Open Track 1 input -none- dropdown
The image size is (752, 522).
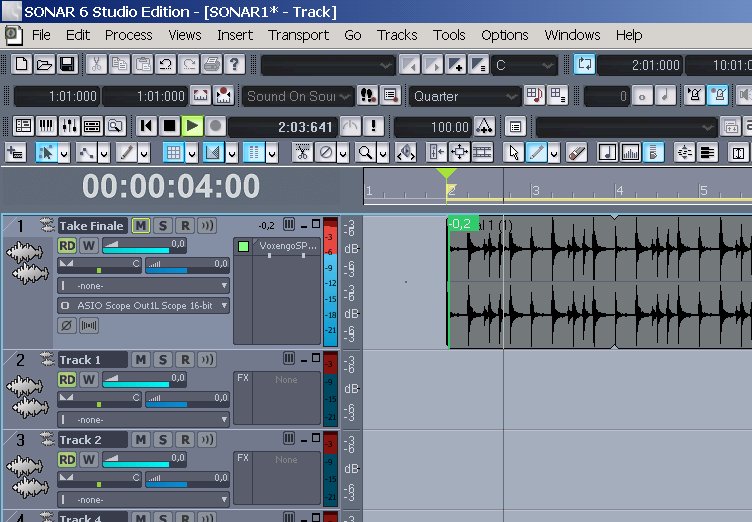point(143,420)
